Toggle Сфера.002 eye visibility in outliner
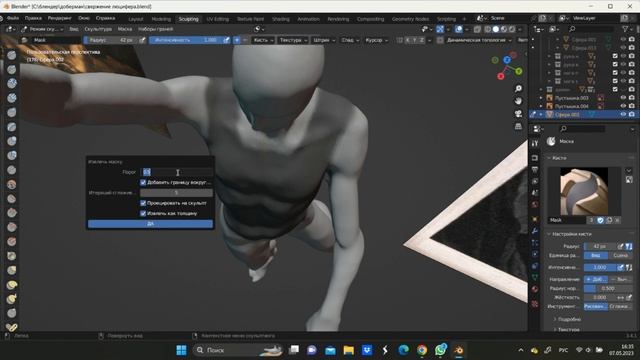Image resolution: width=640 pixels, height=360 pixels. coord(623,115)
